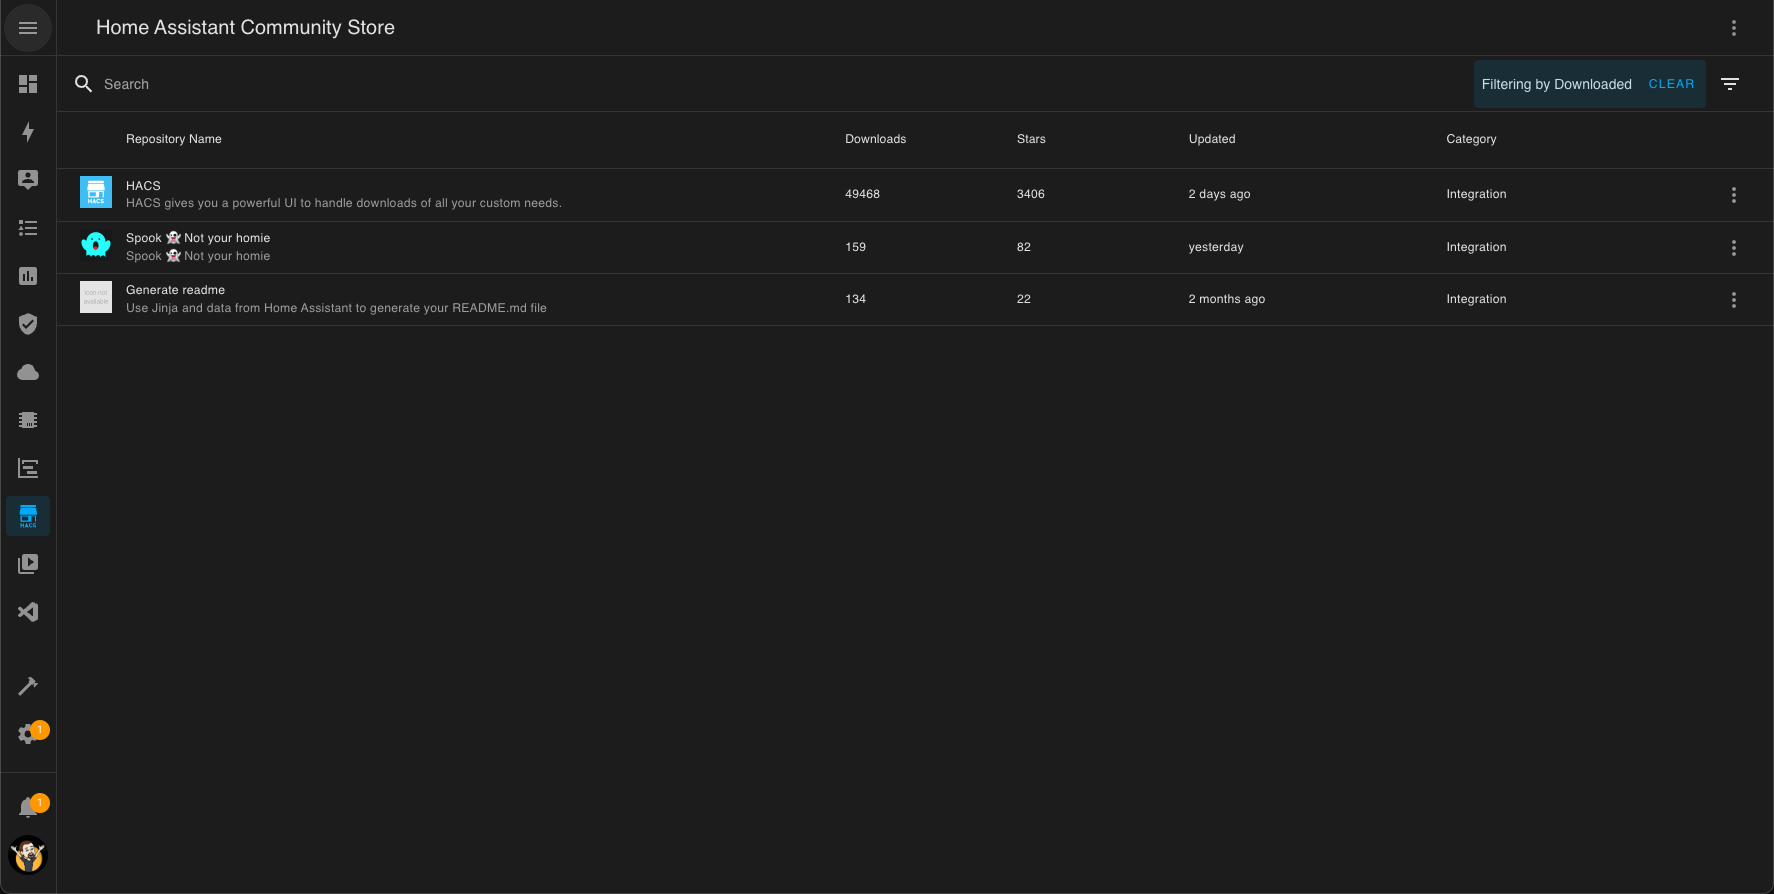The height and width of the screenshot is (894, 1774).
Task: Open the HACS store sidebar icon
Action: point(28,516)
